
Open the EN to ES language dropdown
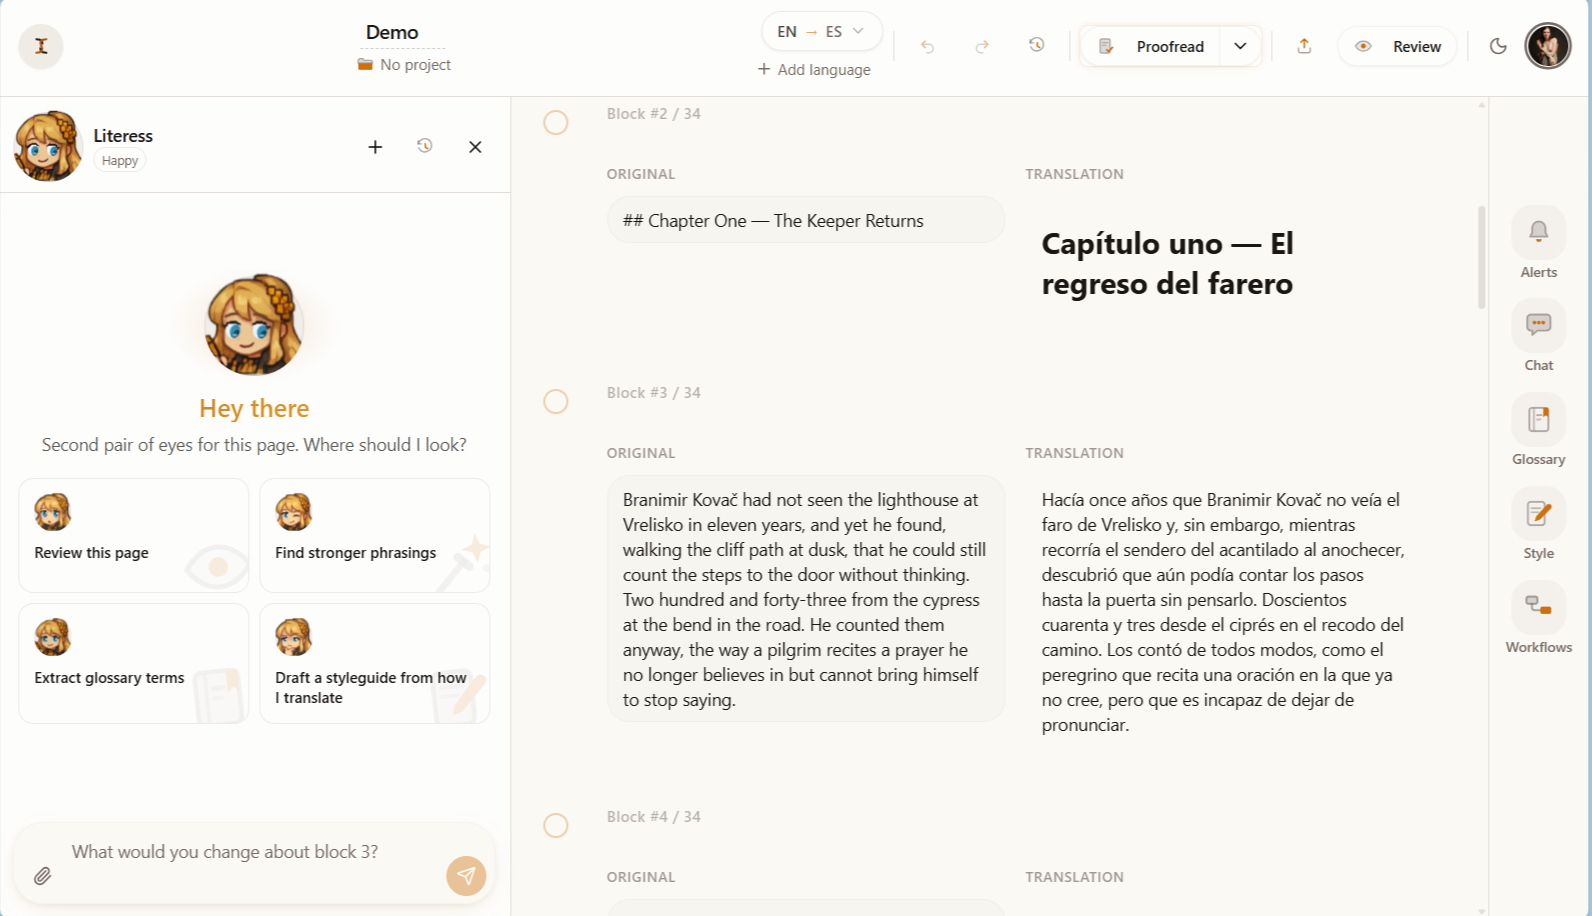tap(821, 31)
